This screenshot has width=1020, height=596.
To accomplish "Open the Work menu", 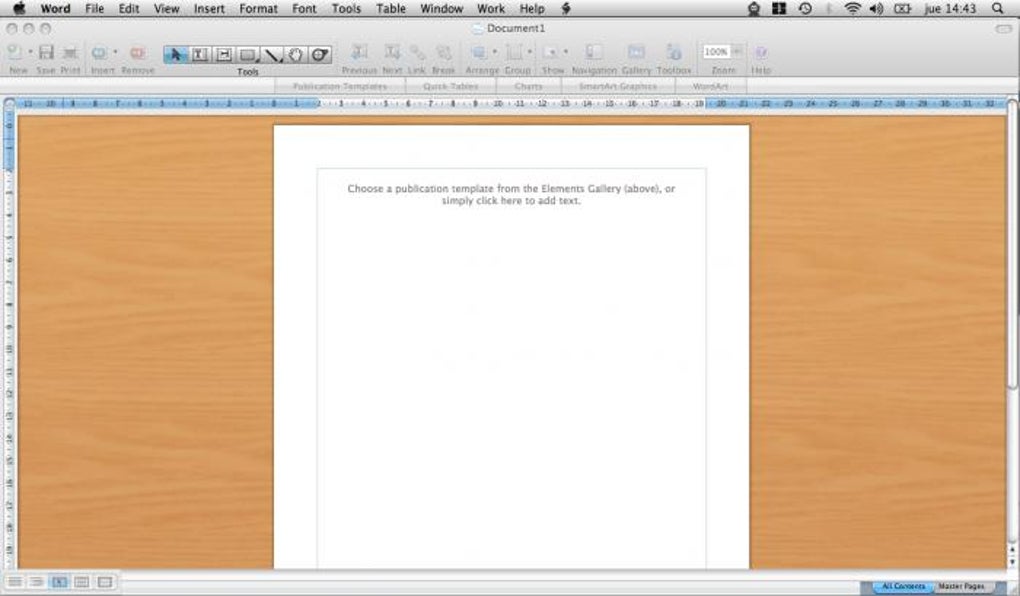I will 491,8.
